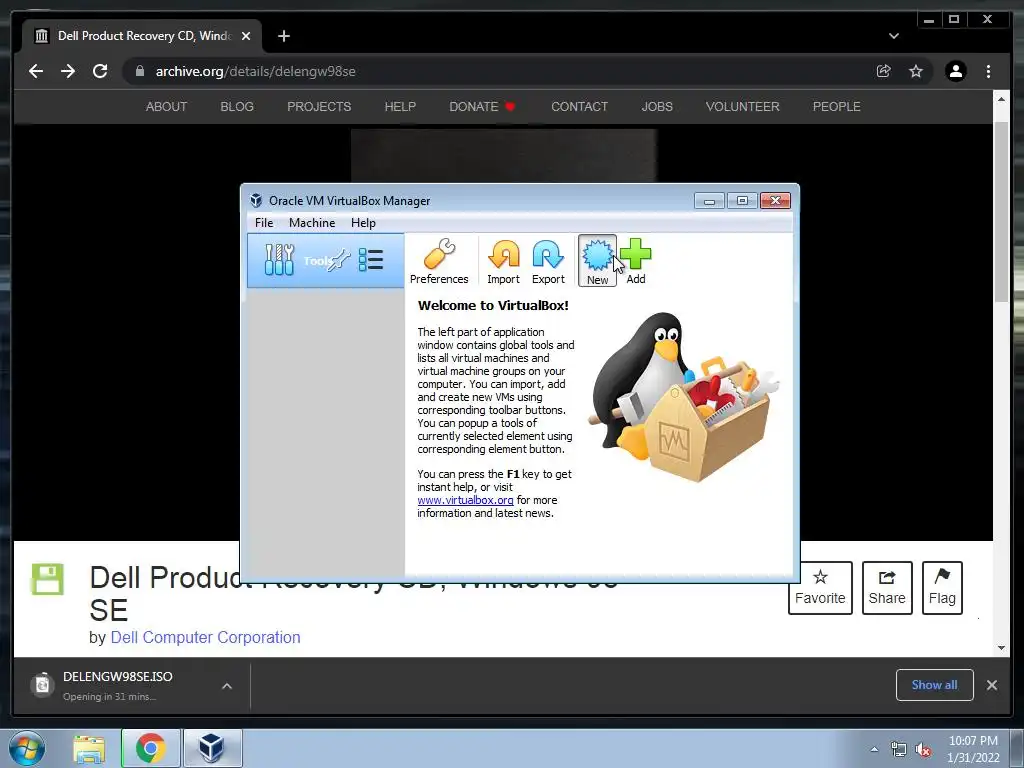
Task: Open Chrome three-dot menu
Action: (988, 71)
